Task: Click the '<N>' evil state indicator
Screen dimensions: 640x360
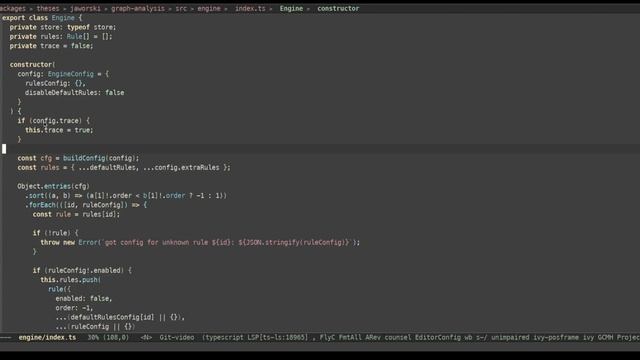Action: (146, 337)
